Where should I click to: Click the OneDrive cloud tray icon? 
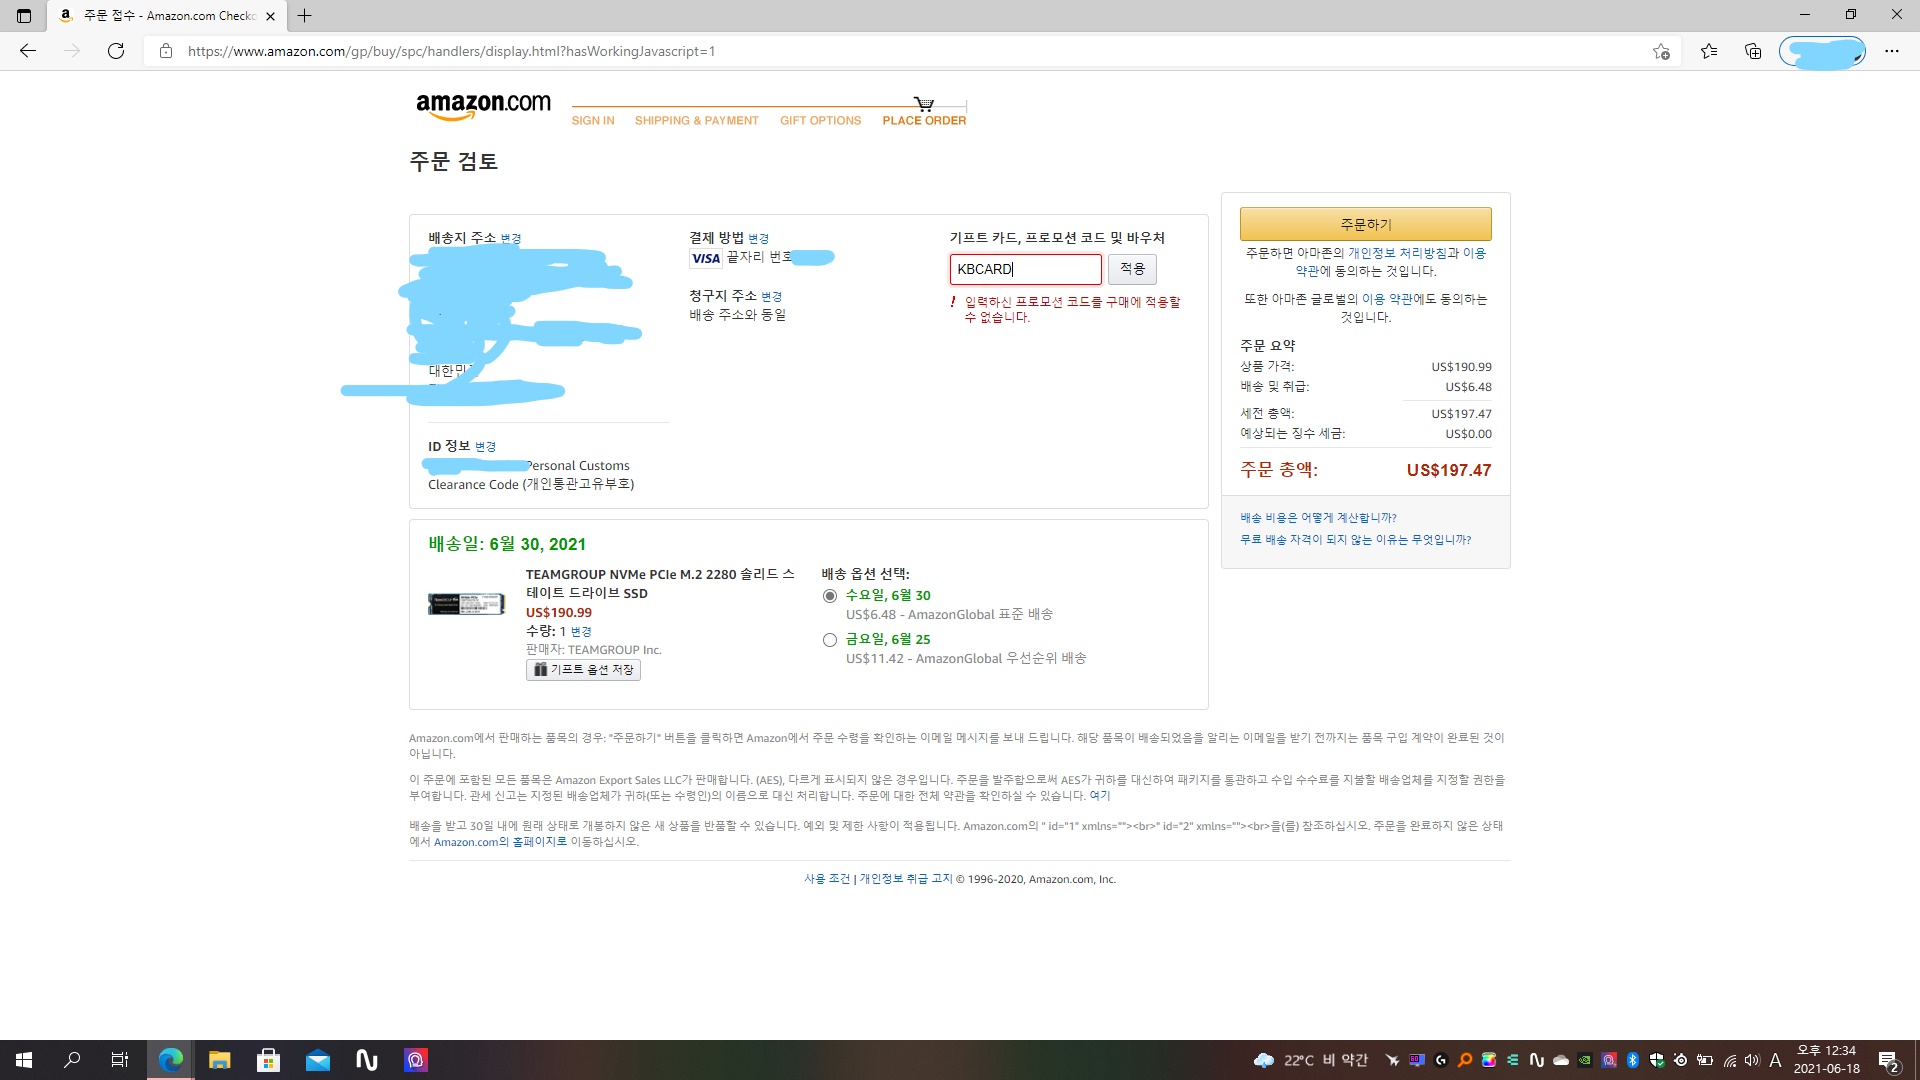click(1561, 1060)
